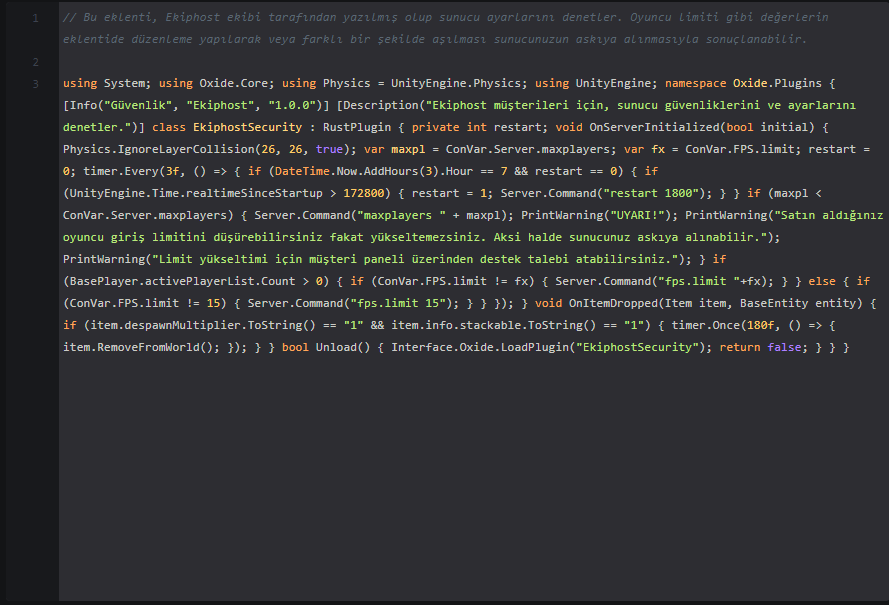Click the 'Interface.Oxide.LoadPlugin' call
This screenshot has height=605, width=889.
click(x=480, y=347)
